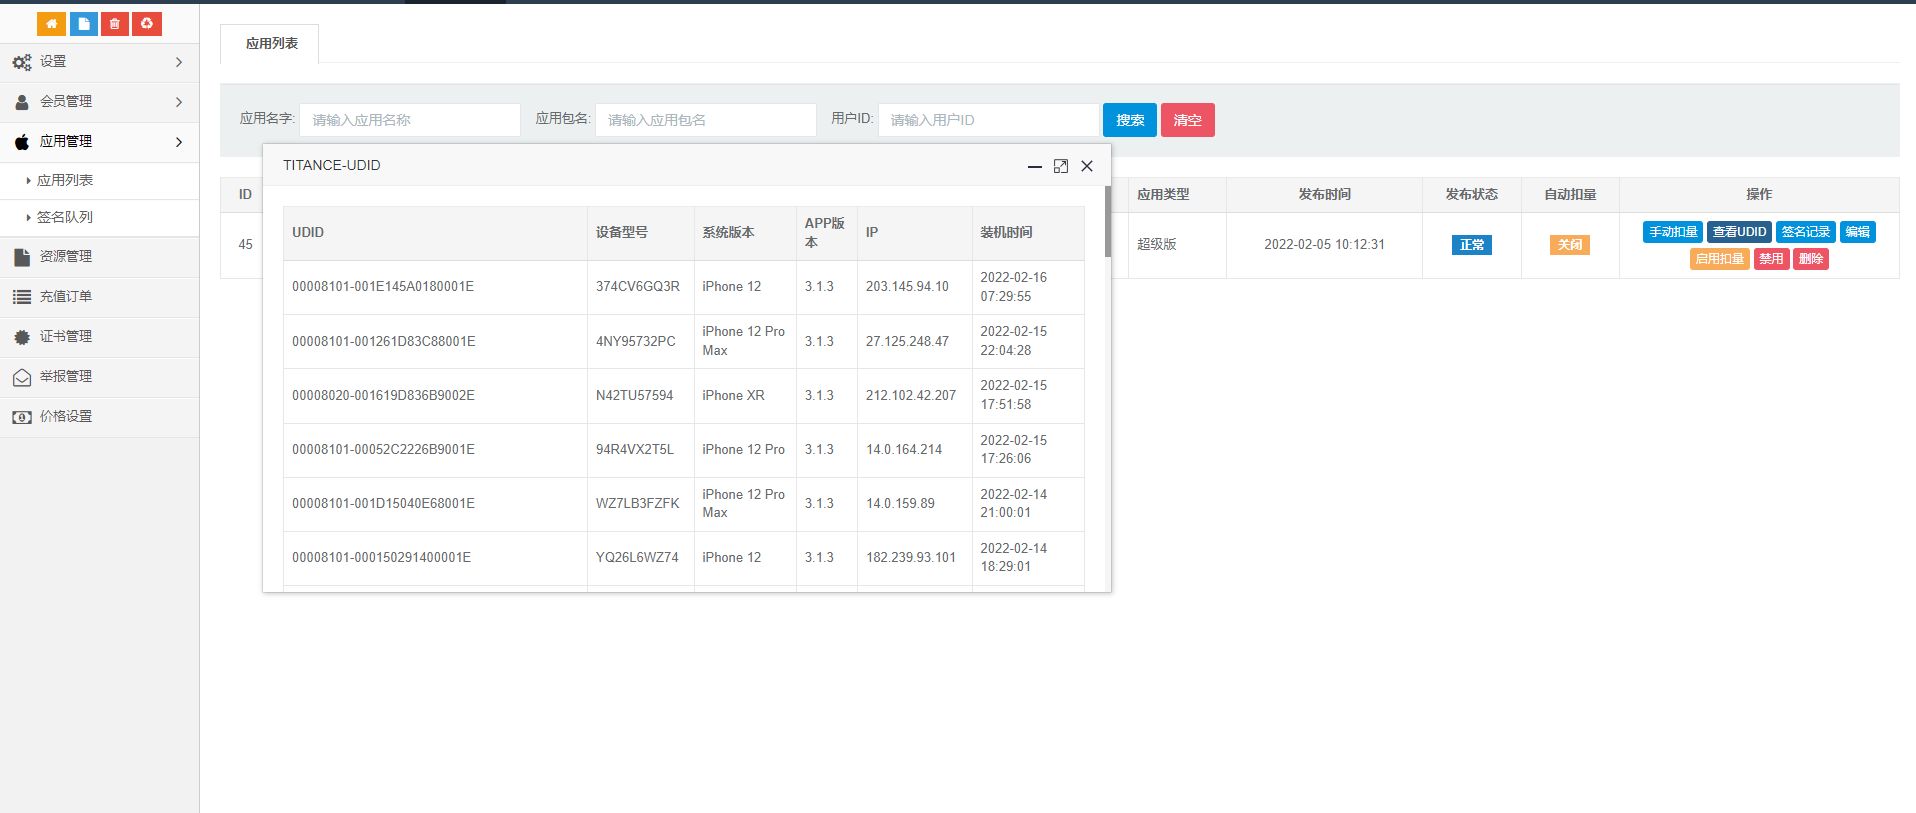Image resolution: width=1916 pixels, height=813 pixels.
Task: Click the 编辑 button
Action: (x=1858, y=232)
